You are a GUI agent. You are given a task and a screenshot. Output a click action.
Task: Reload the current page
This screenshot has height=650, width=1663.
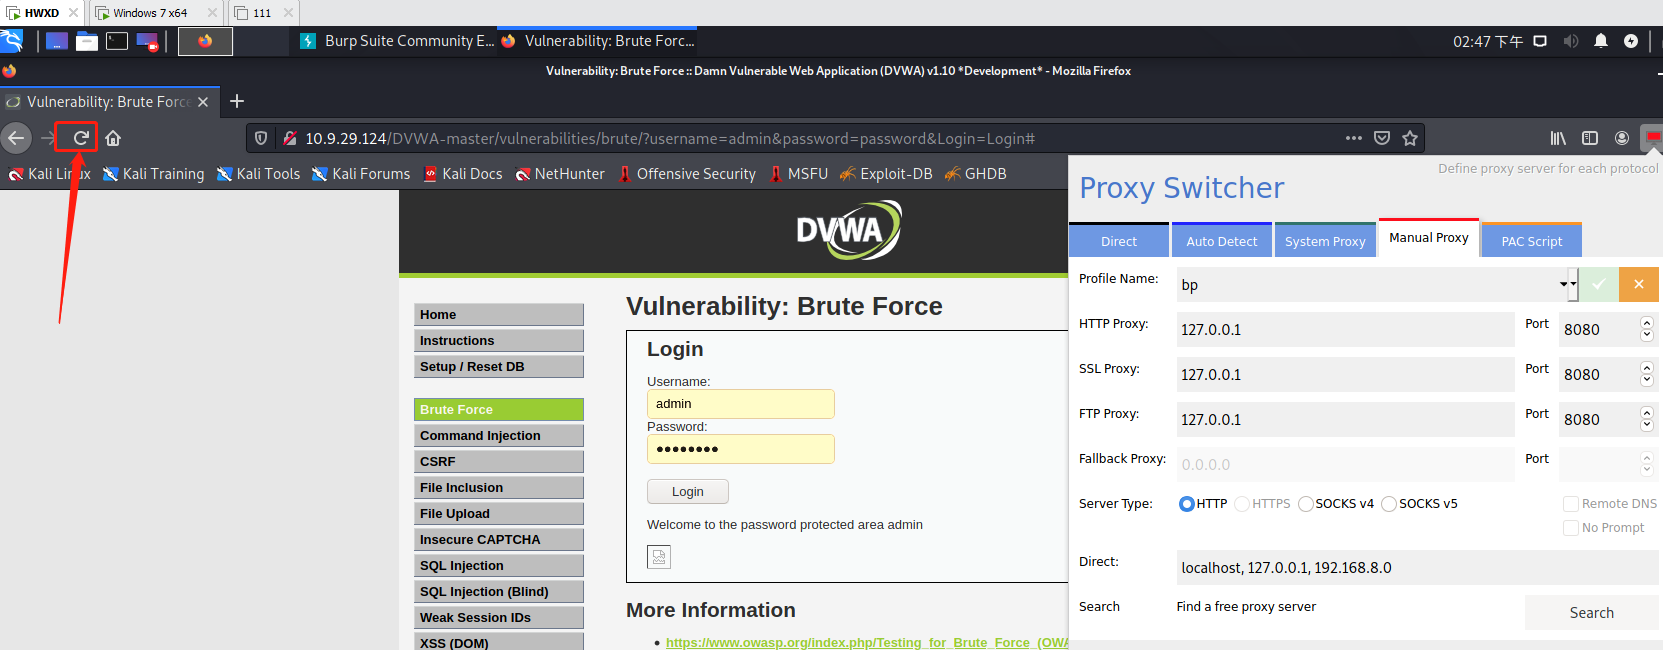click(x=81, y=138)
